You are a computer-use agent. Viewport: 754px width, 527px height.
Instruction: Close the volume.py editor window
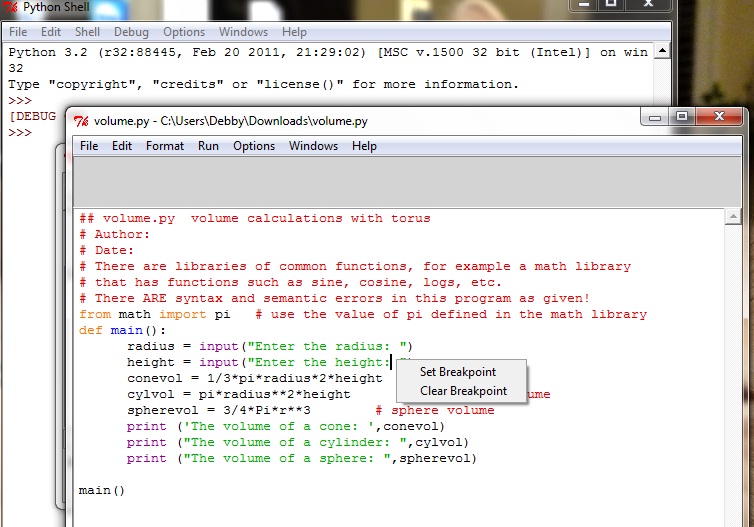pos(719,117)
